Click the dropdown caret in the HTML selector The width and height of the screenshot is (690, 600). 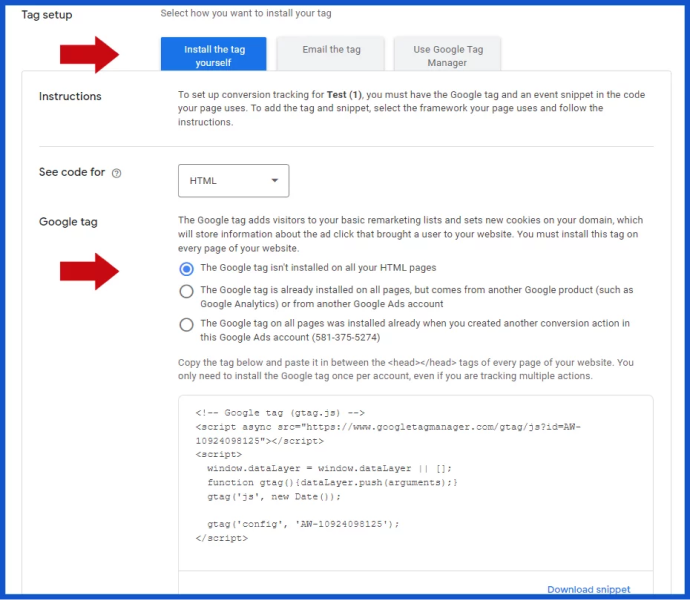pos(274,181)
